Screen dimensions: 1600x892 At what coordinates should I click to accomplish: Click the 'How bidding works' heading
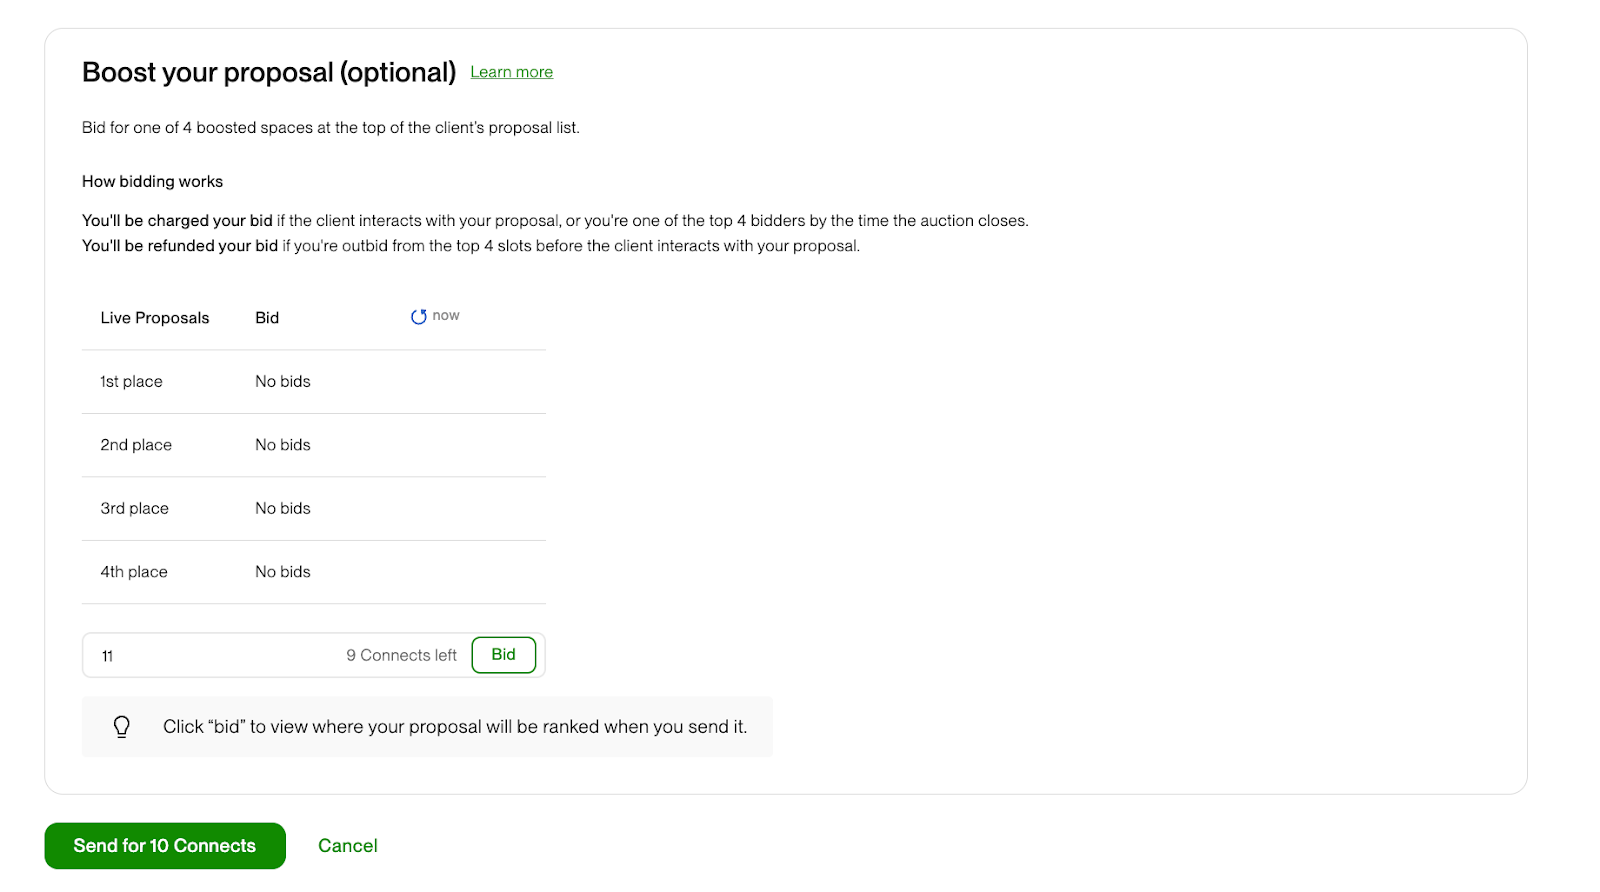coord(152,181)
